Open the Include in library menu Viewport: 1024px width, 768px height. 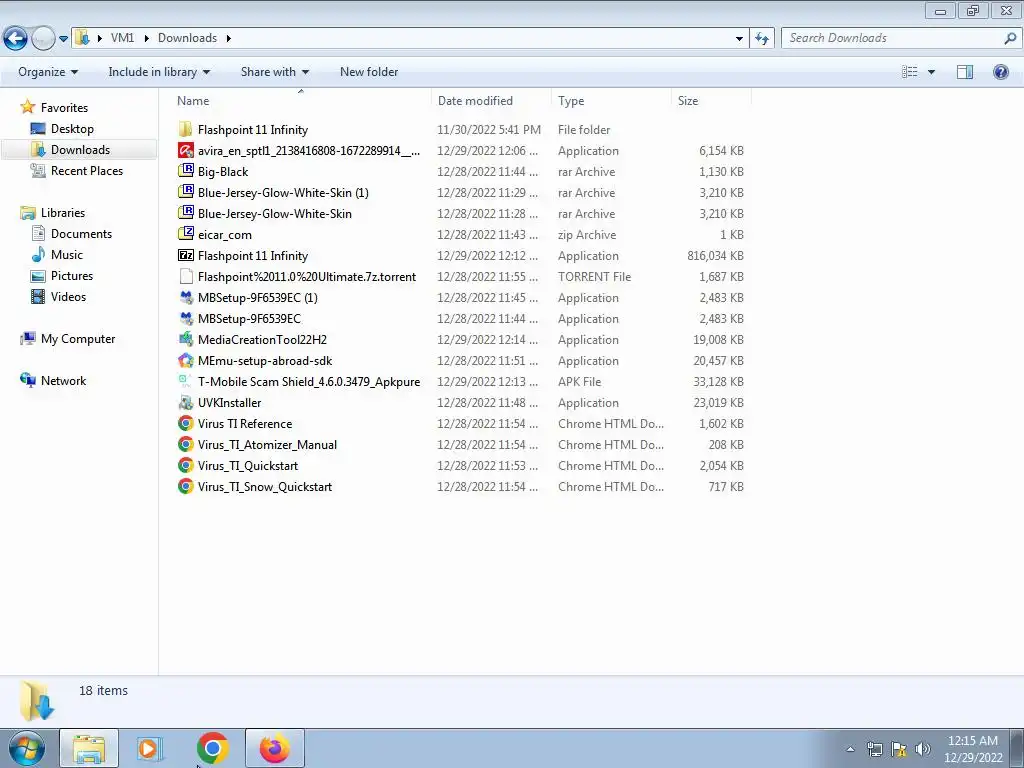159,72
